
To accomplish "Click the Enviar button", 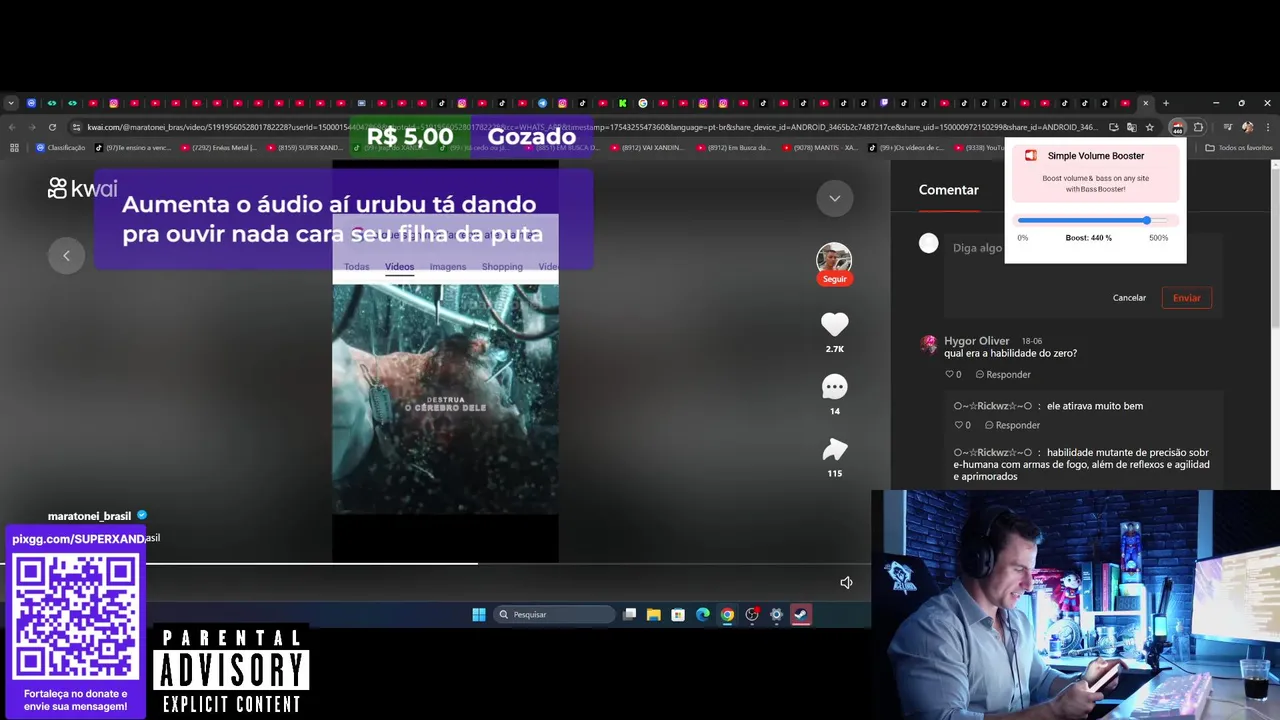I will coord(1187,298).
